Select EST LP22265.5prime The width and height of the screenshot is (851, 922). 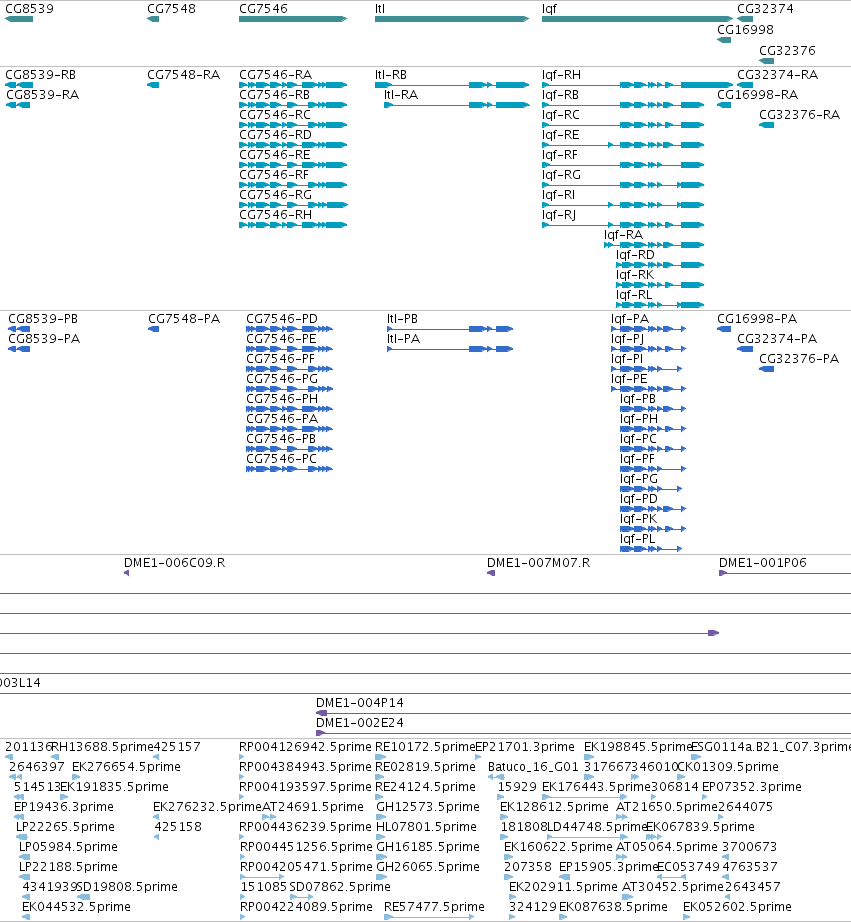65,827
